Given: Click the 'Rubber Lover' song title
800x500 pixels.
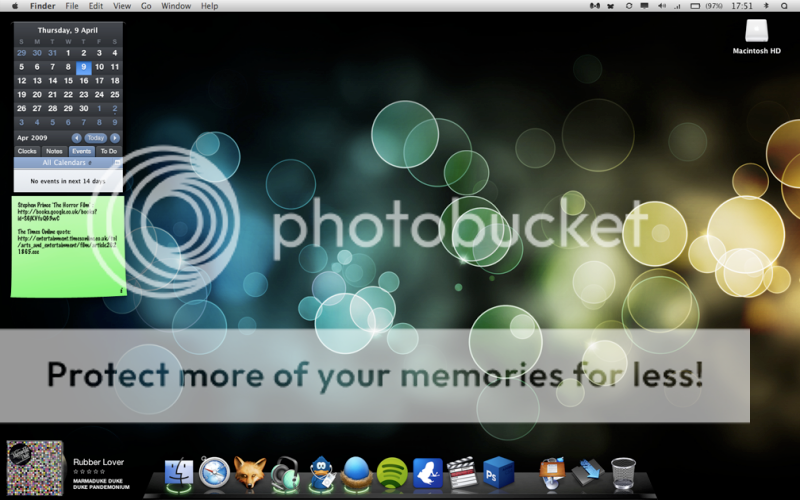Looking at the screenshot, I should coord(98,462).
